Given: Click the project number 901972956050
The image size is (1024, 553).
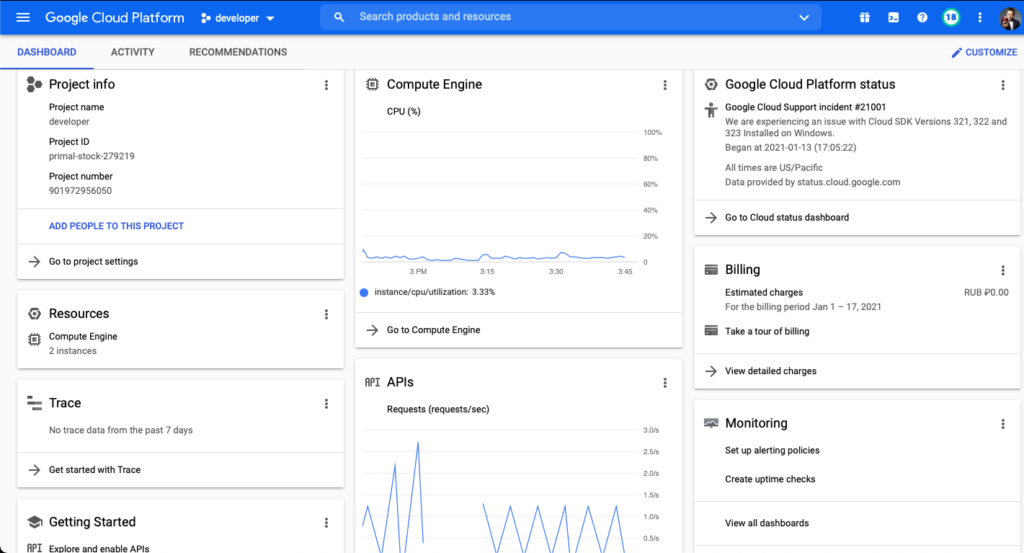Looking at the screenshot, I should [x=80, y=191].
